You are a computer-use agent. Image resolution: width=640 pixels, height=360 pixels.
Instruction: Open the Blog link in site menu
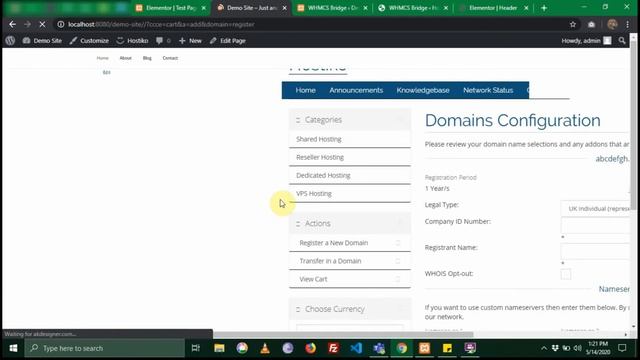[147, 58]
